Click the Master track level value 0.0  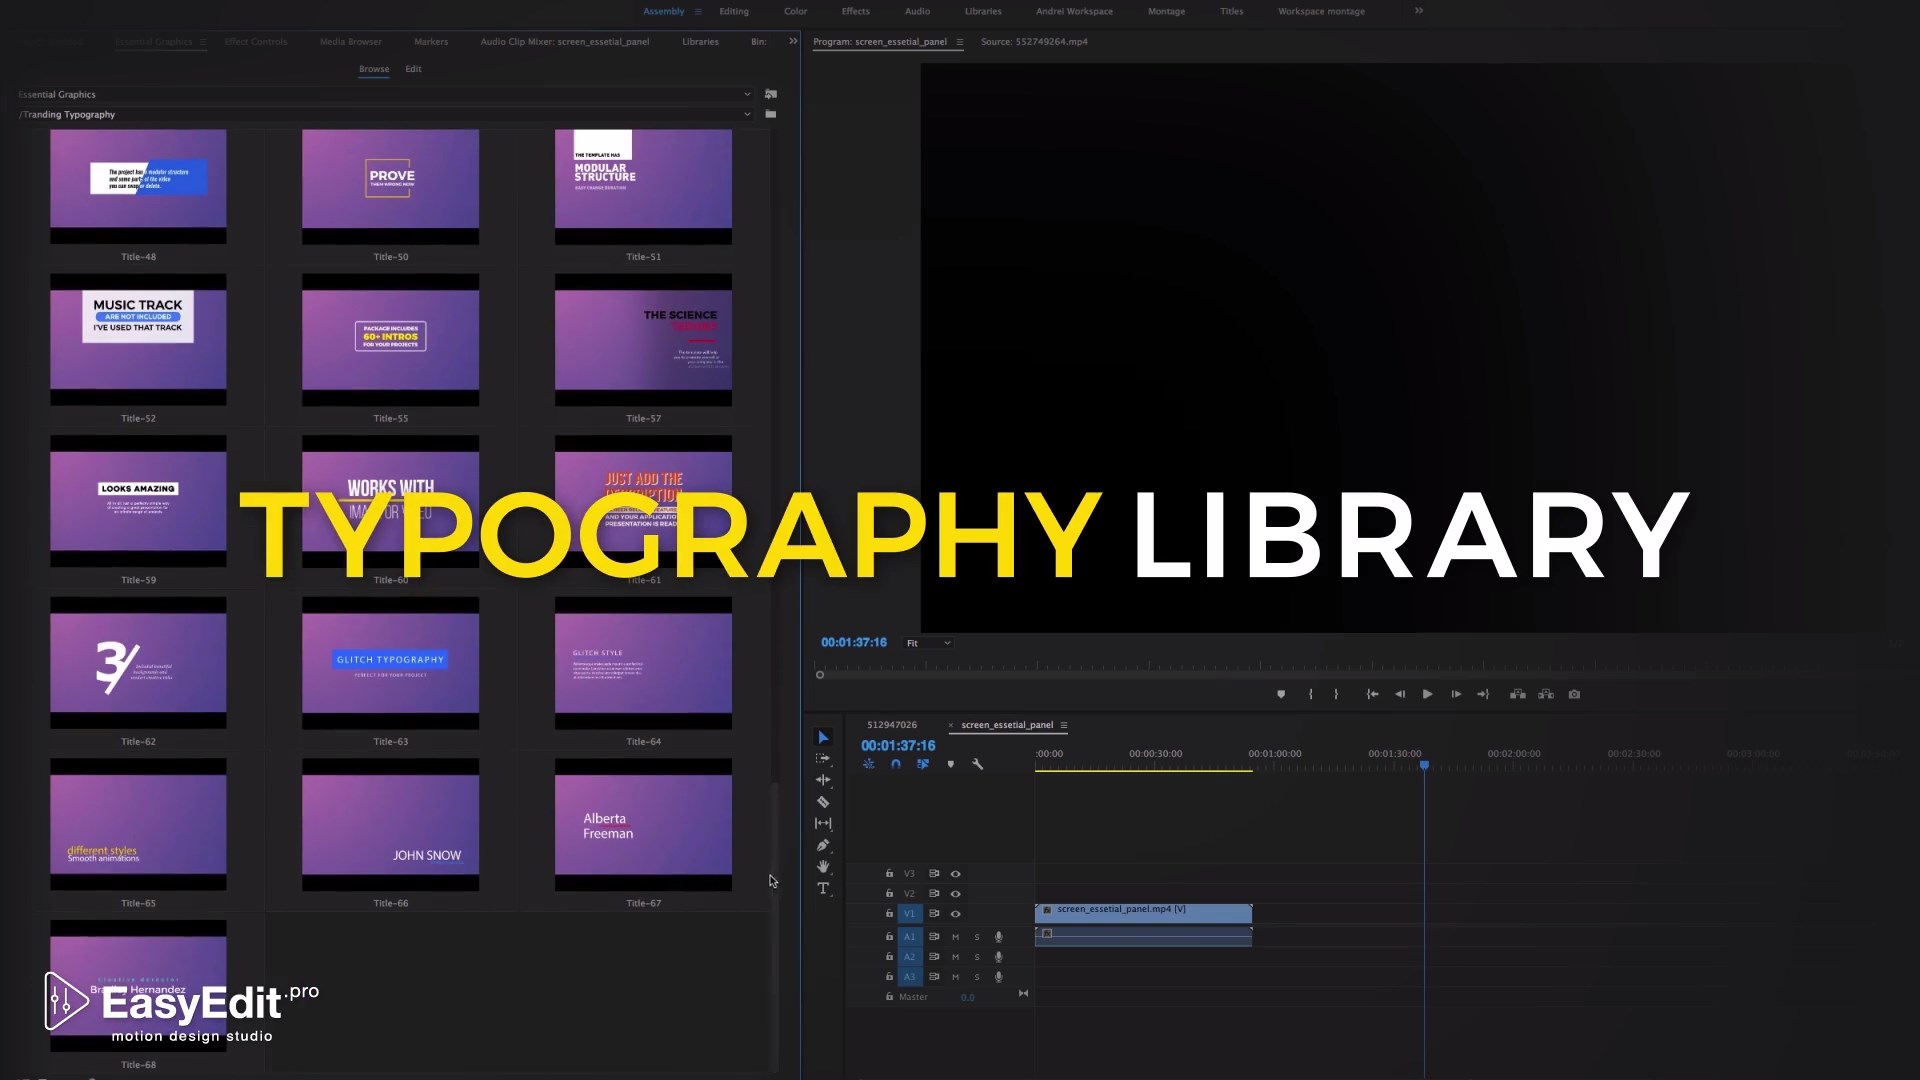click(x=968, y=997)
